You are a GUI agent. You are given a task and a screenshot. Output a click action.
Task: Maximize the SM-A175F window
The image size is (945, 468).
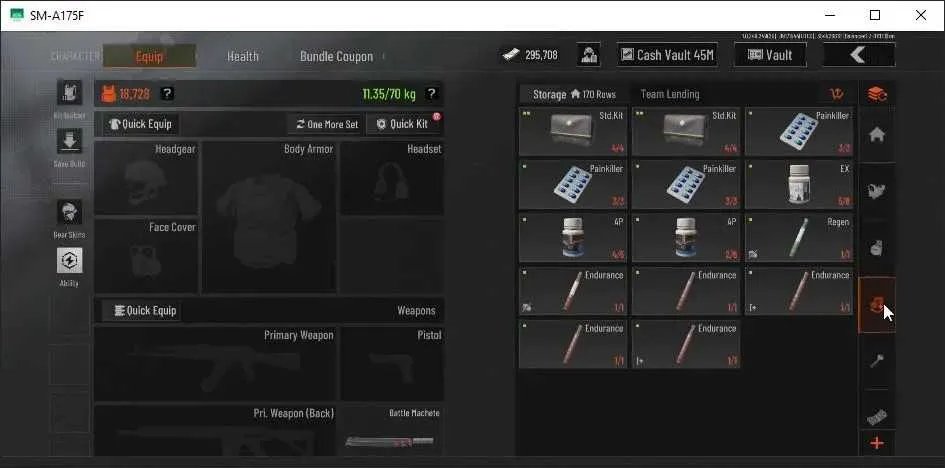click(x=875, y=15)
